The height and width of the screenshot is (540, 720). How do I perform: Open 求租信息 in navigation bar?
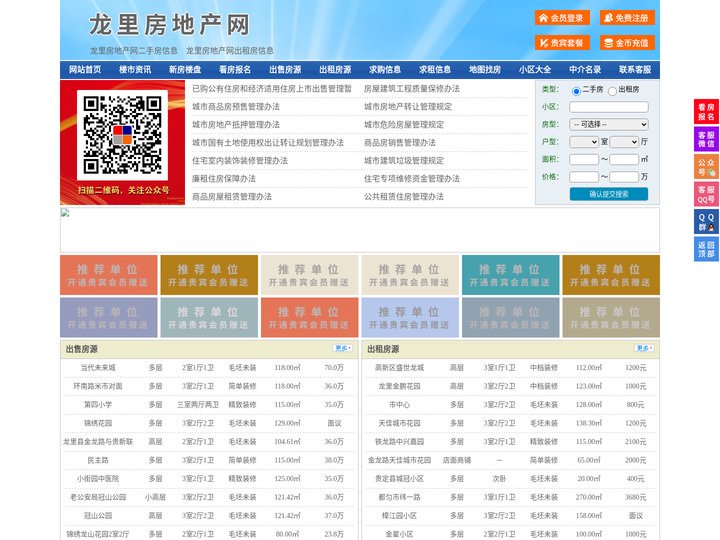coord(435,70)
